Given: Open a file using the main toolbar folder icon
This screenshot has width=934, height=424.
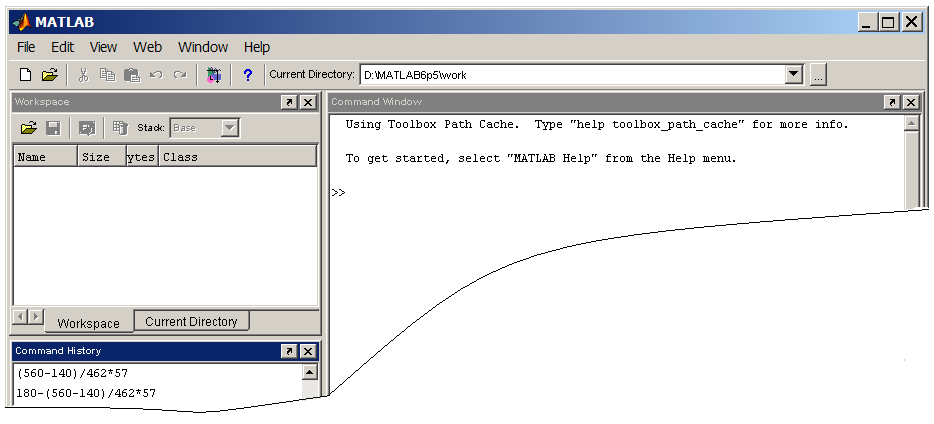Looking at the screenshot, I should pos(50,75).
